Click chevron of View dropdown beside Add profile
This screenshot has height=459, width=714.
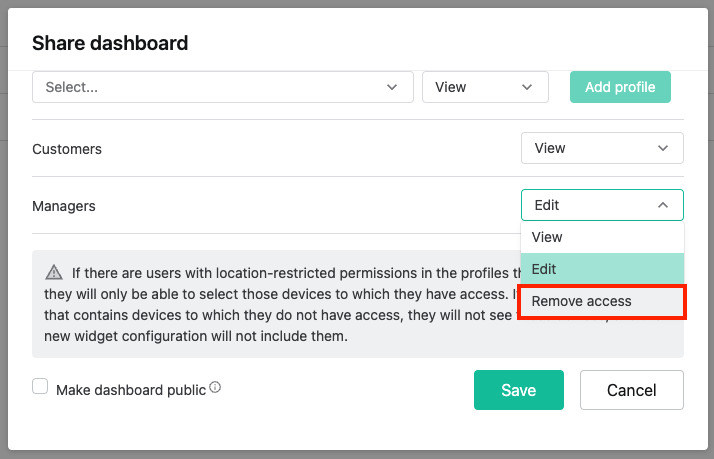pyautogui.click(x=528, y=87)
